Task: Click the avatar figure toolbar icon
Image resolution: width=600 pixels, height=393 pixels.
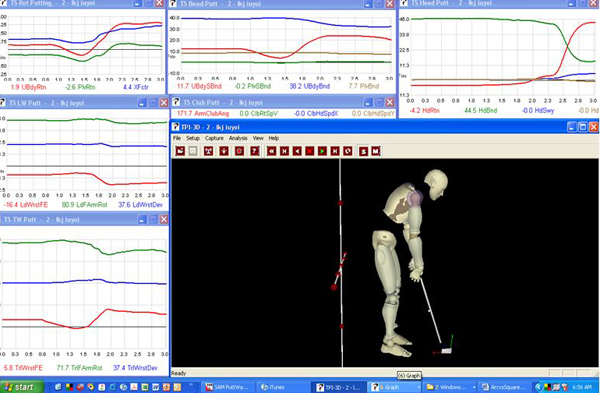Action: [224, 151]
